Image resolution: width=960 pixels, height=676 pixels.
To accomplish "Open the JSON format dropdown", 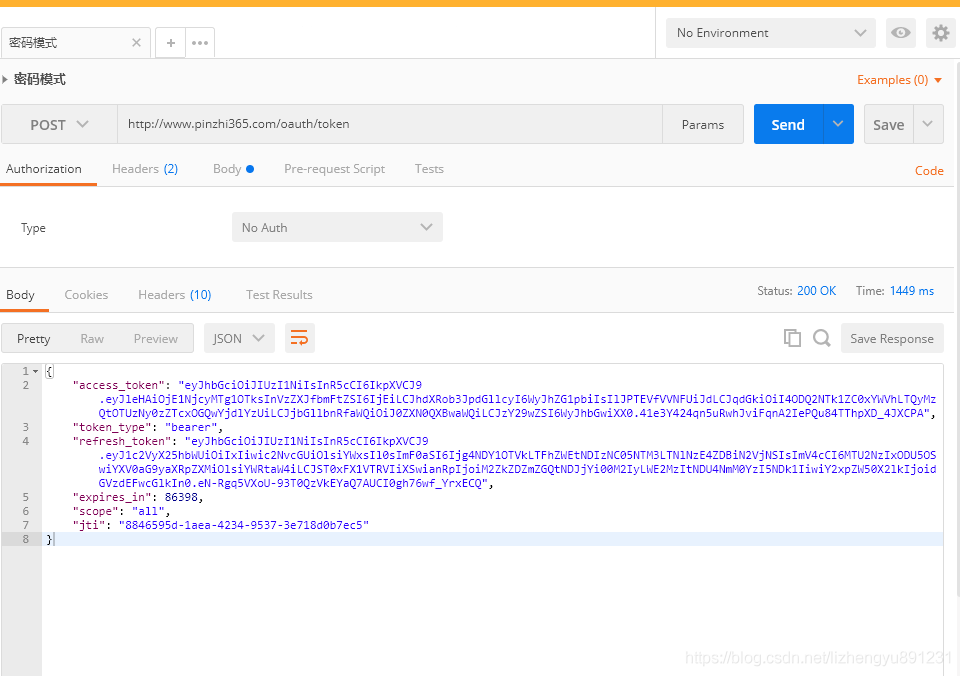I will (239, 338).
